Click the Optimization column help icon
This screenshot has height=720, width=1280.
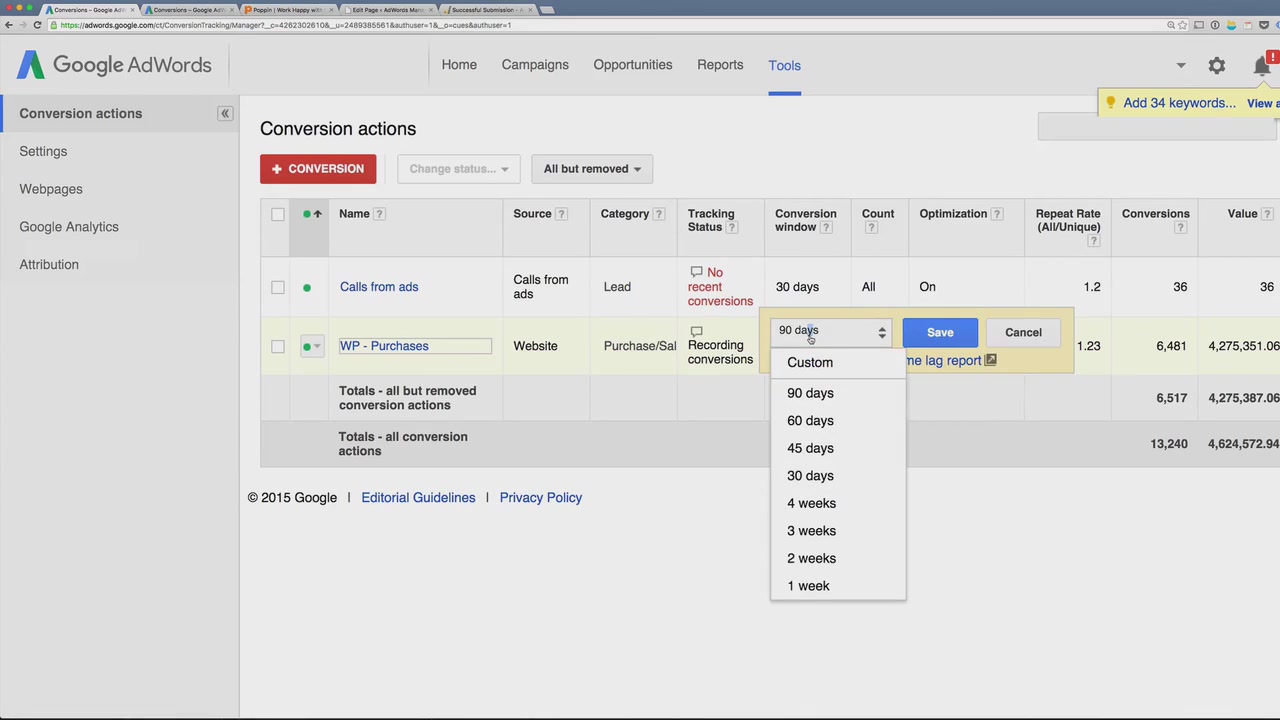tap(997, 214)
